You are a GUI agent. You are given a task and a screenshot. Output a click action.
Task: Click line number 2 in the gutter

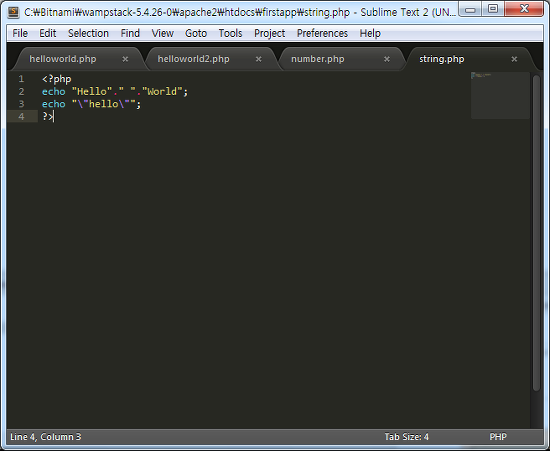(x=21, y=92)
